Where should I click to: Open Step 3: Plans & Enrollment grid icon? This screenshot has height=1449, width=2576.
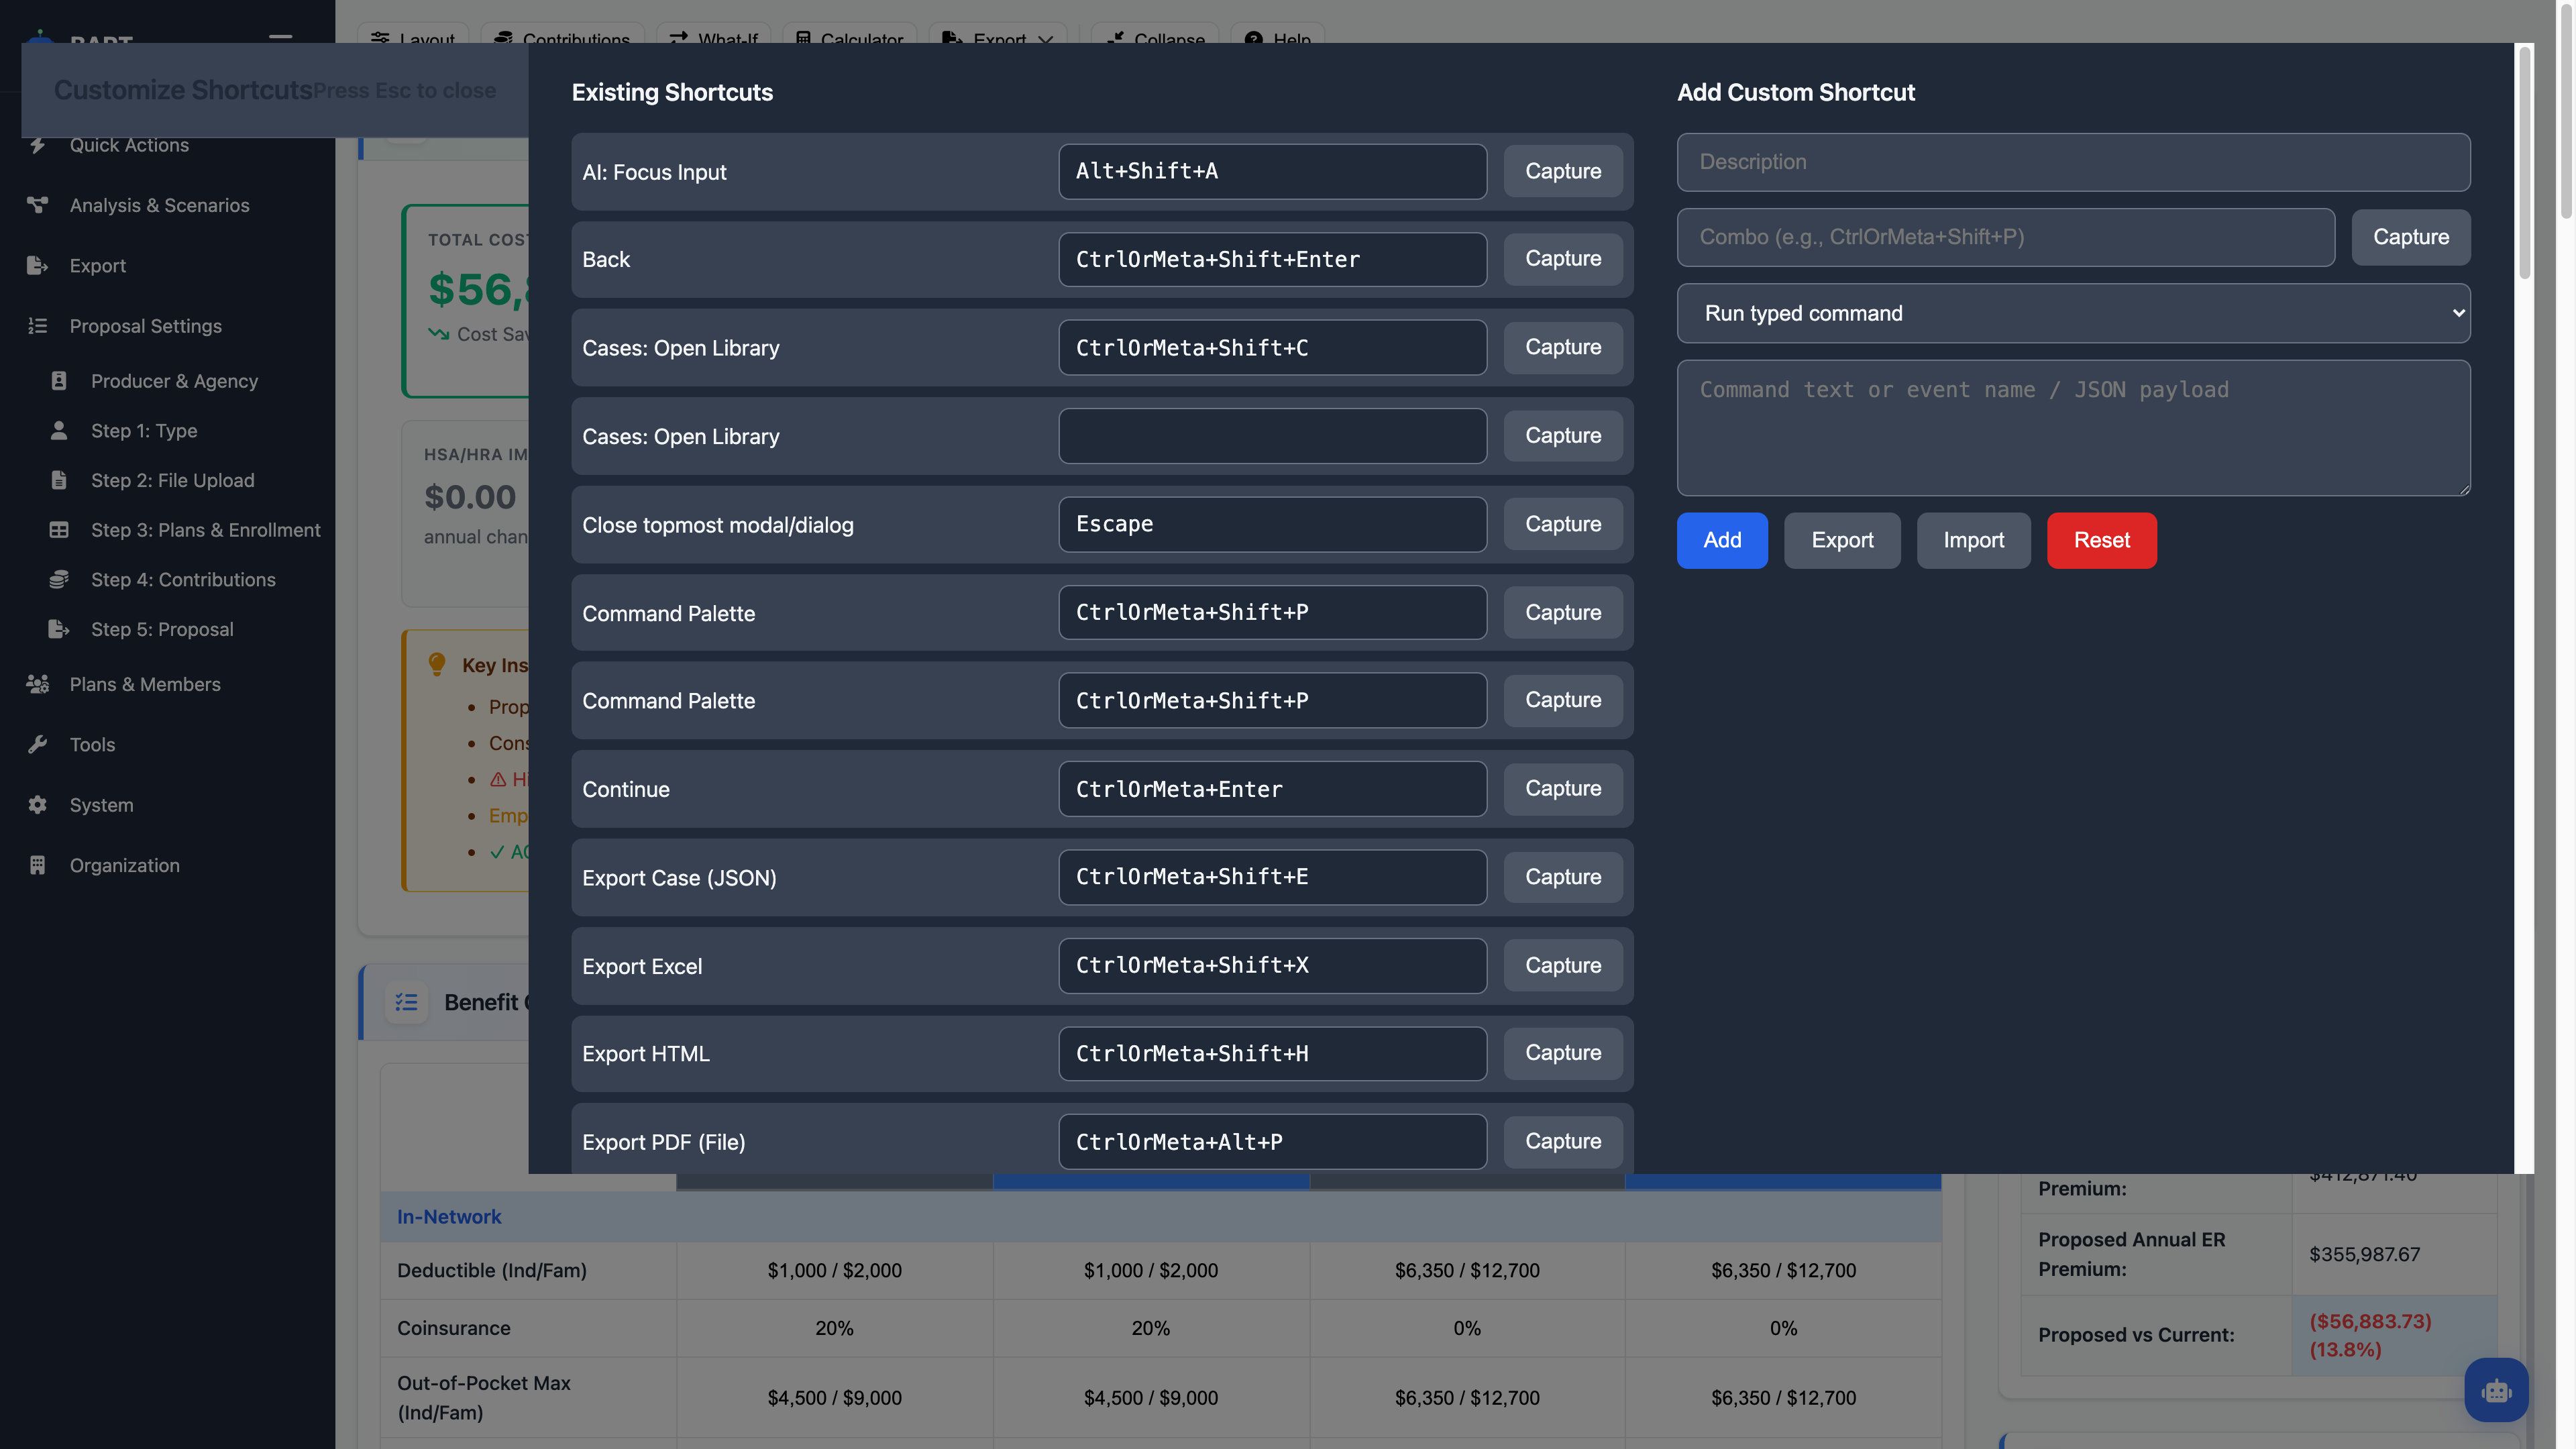coord(58,529)
